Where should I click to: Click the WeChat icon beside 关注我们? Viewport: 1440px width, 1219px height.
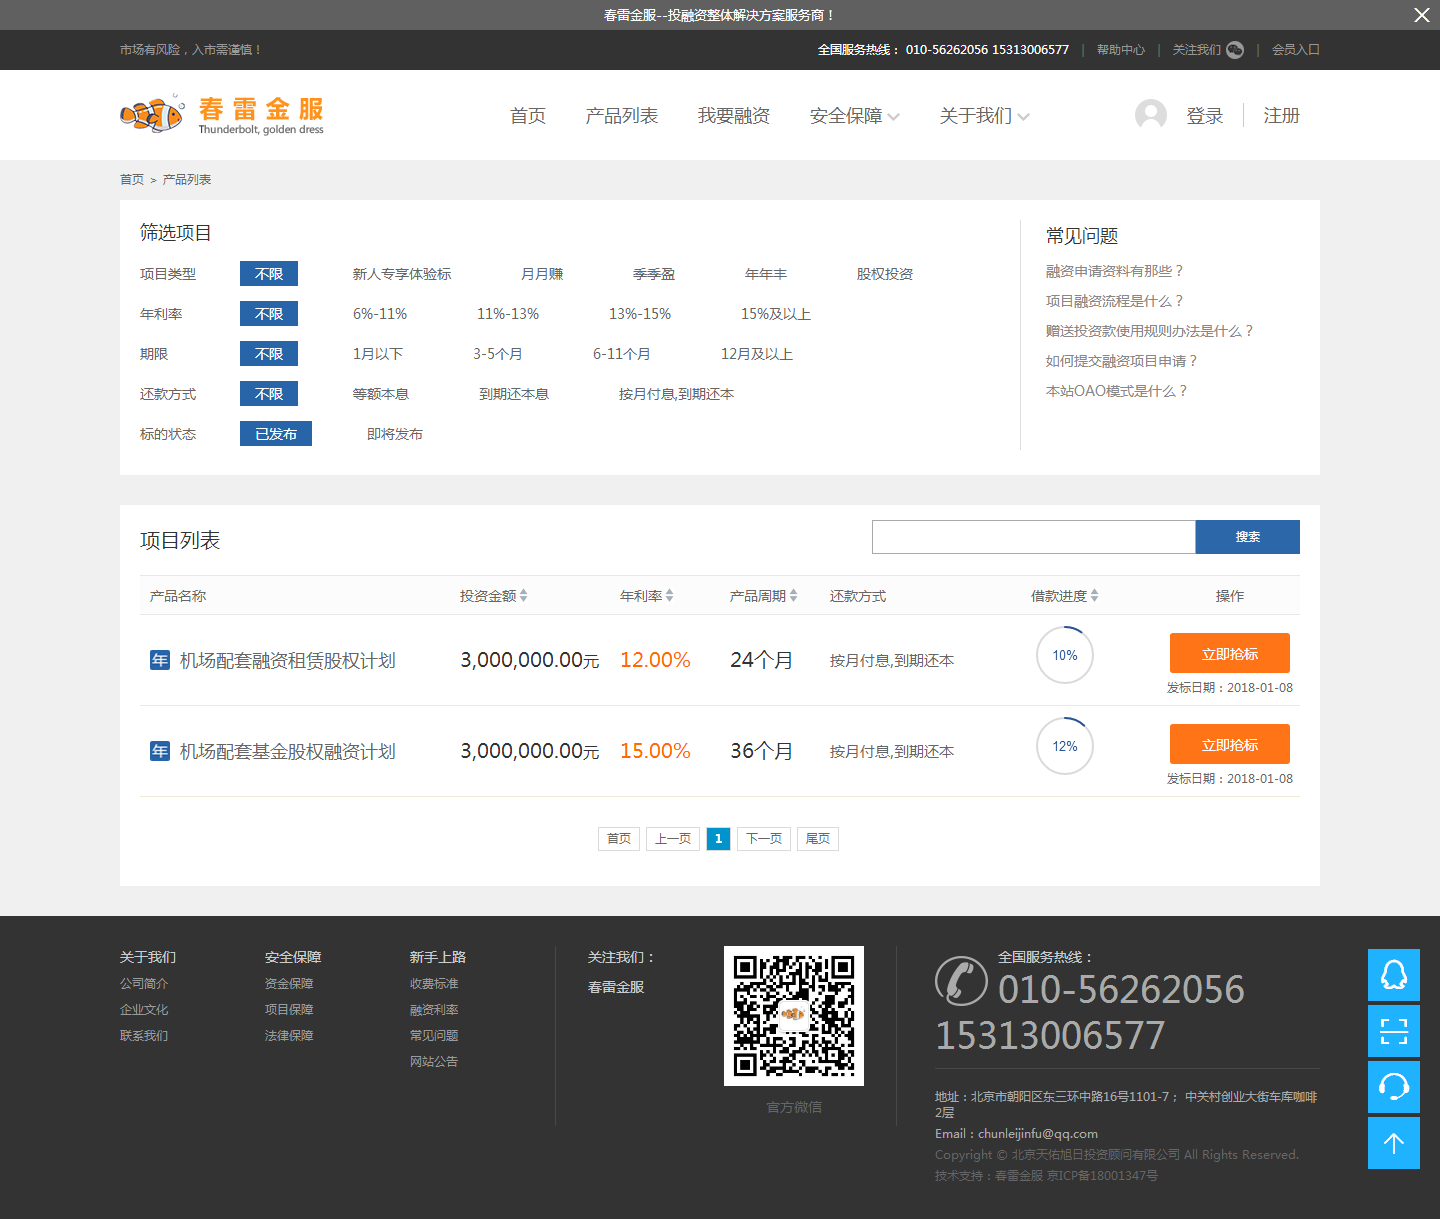coord(1235,50)
